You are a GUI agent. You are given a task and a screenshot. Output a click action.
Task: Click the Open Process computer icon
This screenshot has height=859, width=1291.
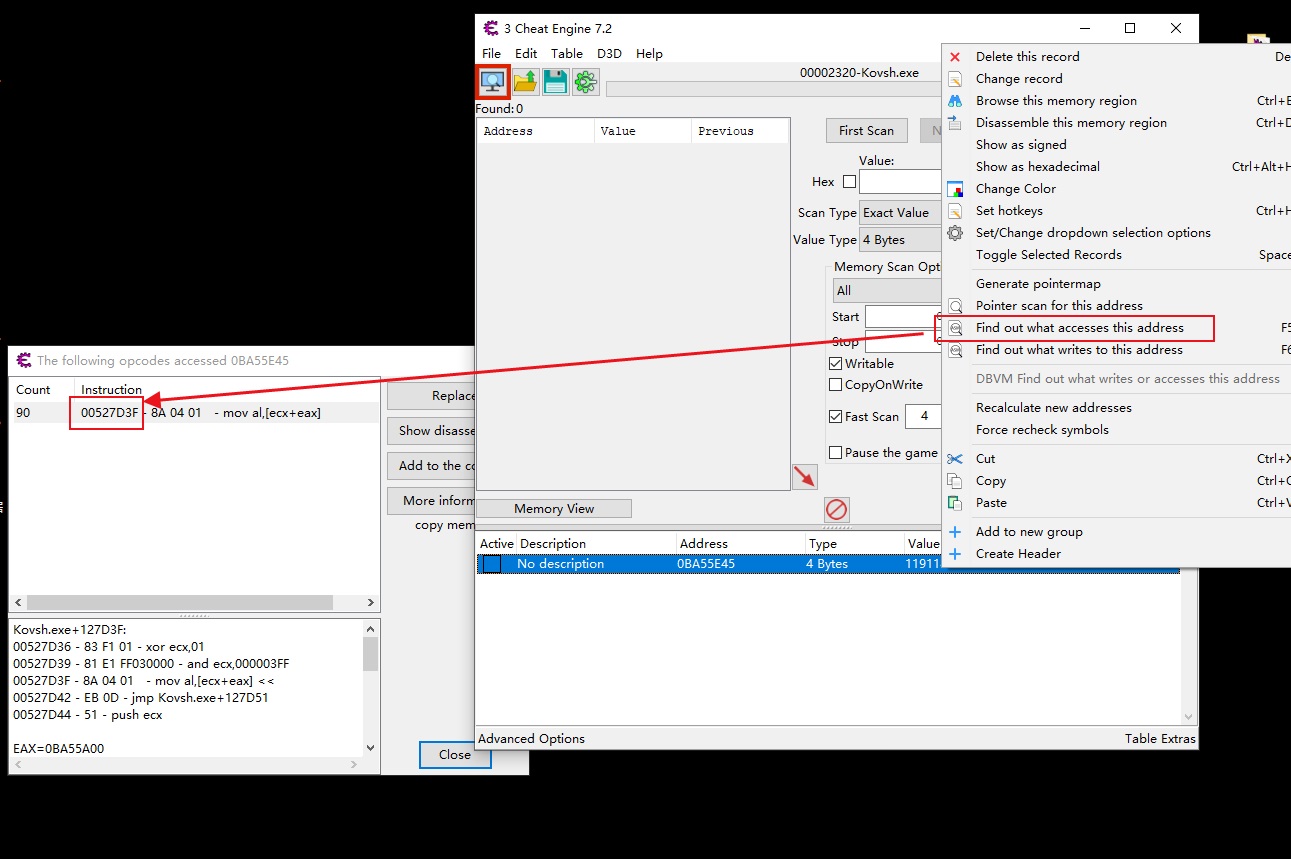click(x=492, y=82)
